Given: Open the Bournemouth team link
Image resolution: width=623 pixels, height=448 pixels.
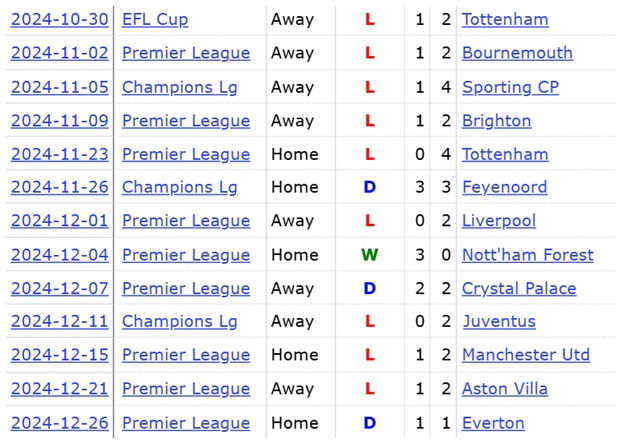Looking at the screenshot, I should (x=517, y=53).
